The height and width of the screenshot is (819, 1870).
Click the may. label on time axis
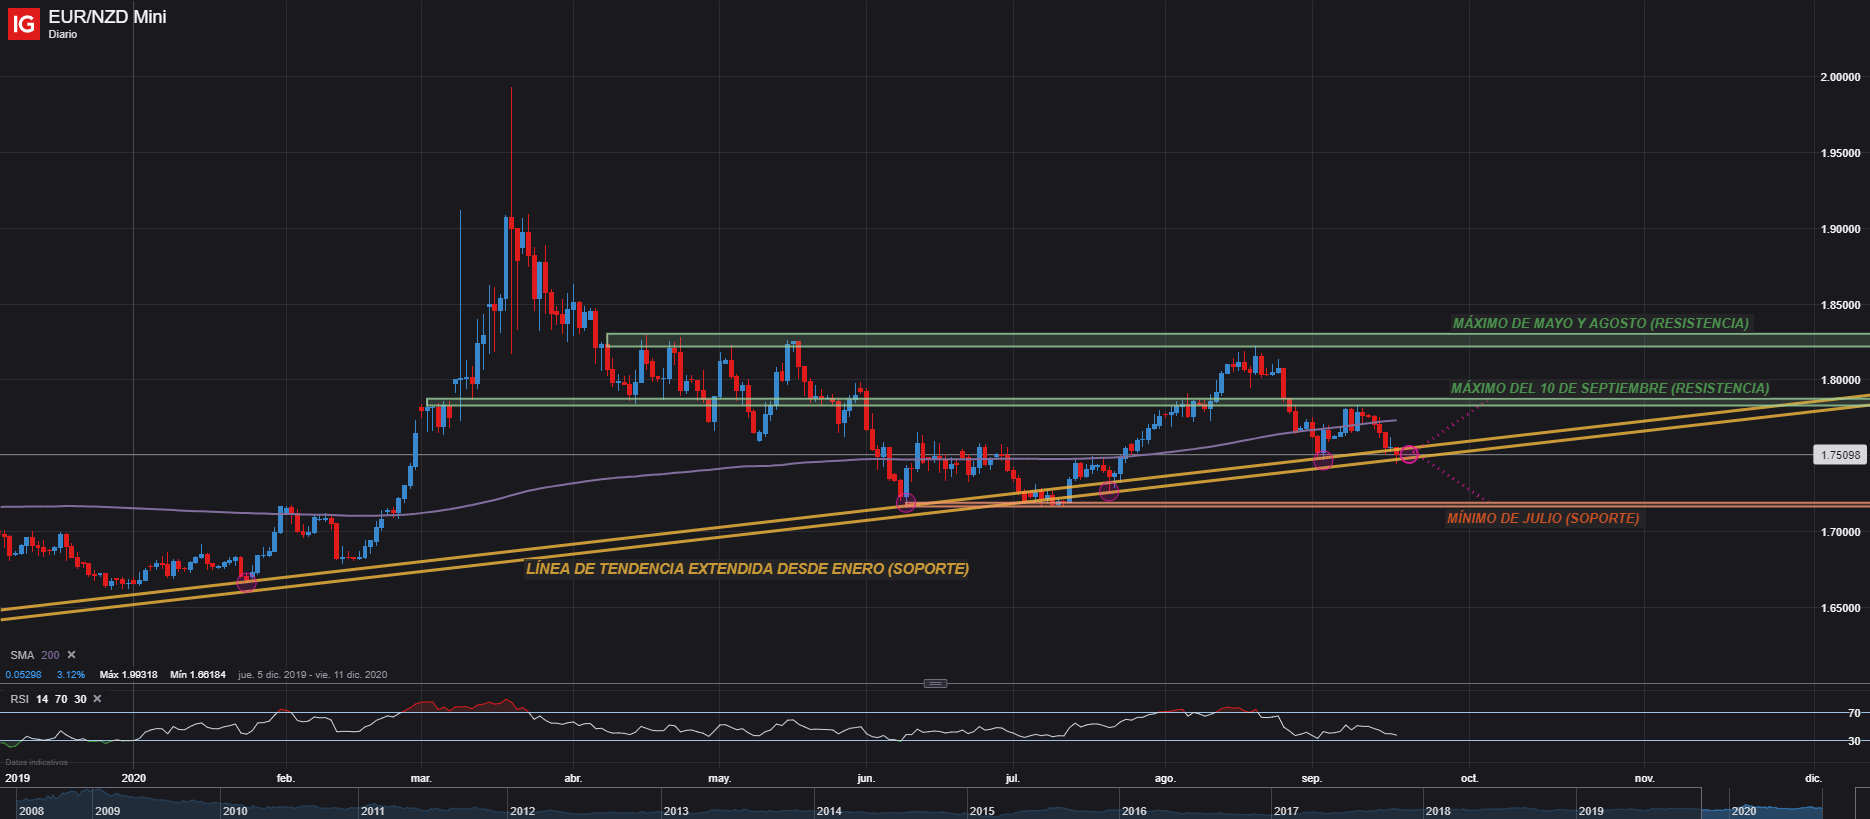click(719, 778)
